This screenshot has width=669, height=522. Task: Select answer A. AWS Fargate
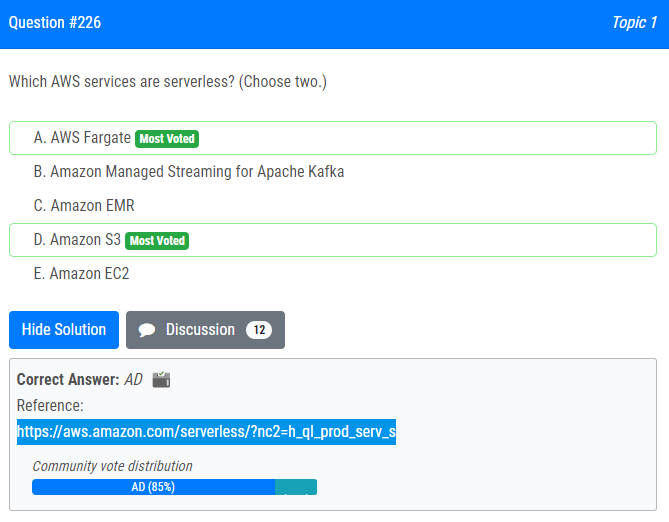[x=332, y=138]
